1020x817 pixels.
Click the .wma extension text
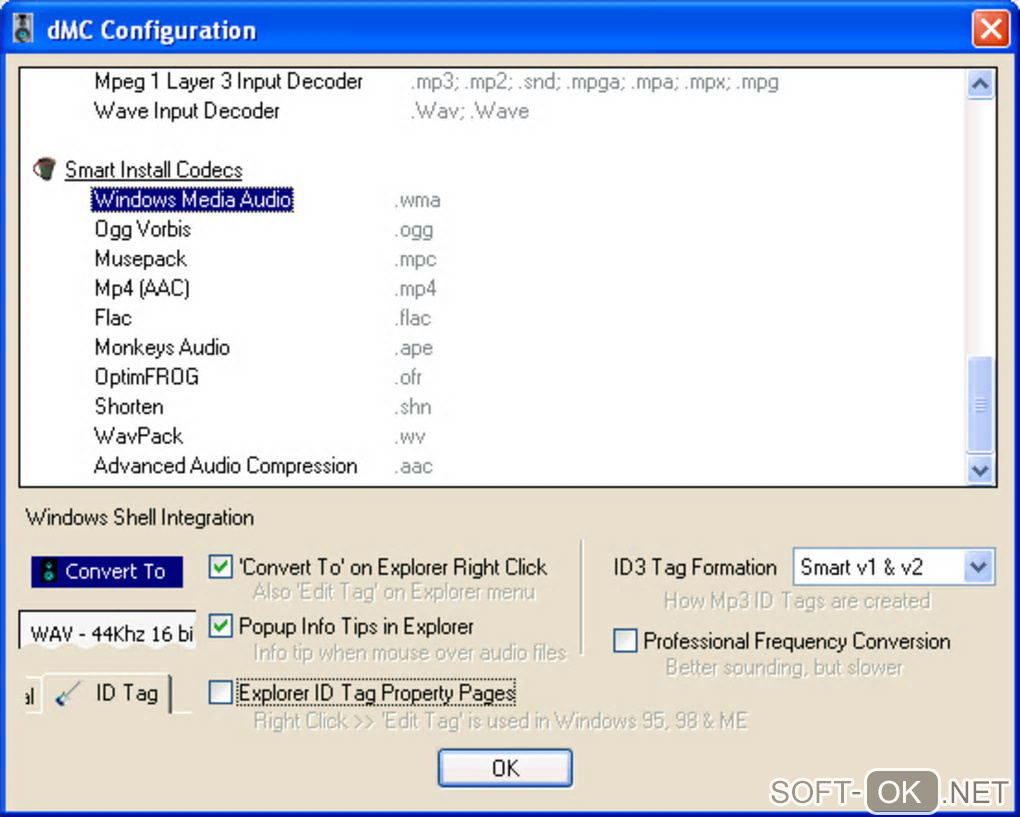[x=417, y=200]
